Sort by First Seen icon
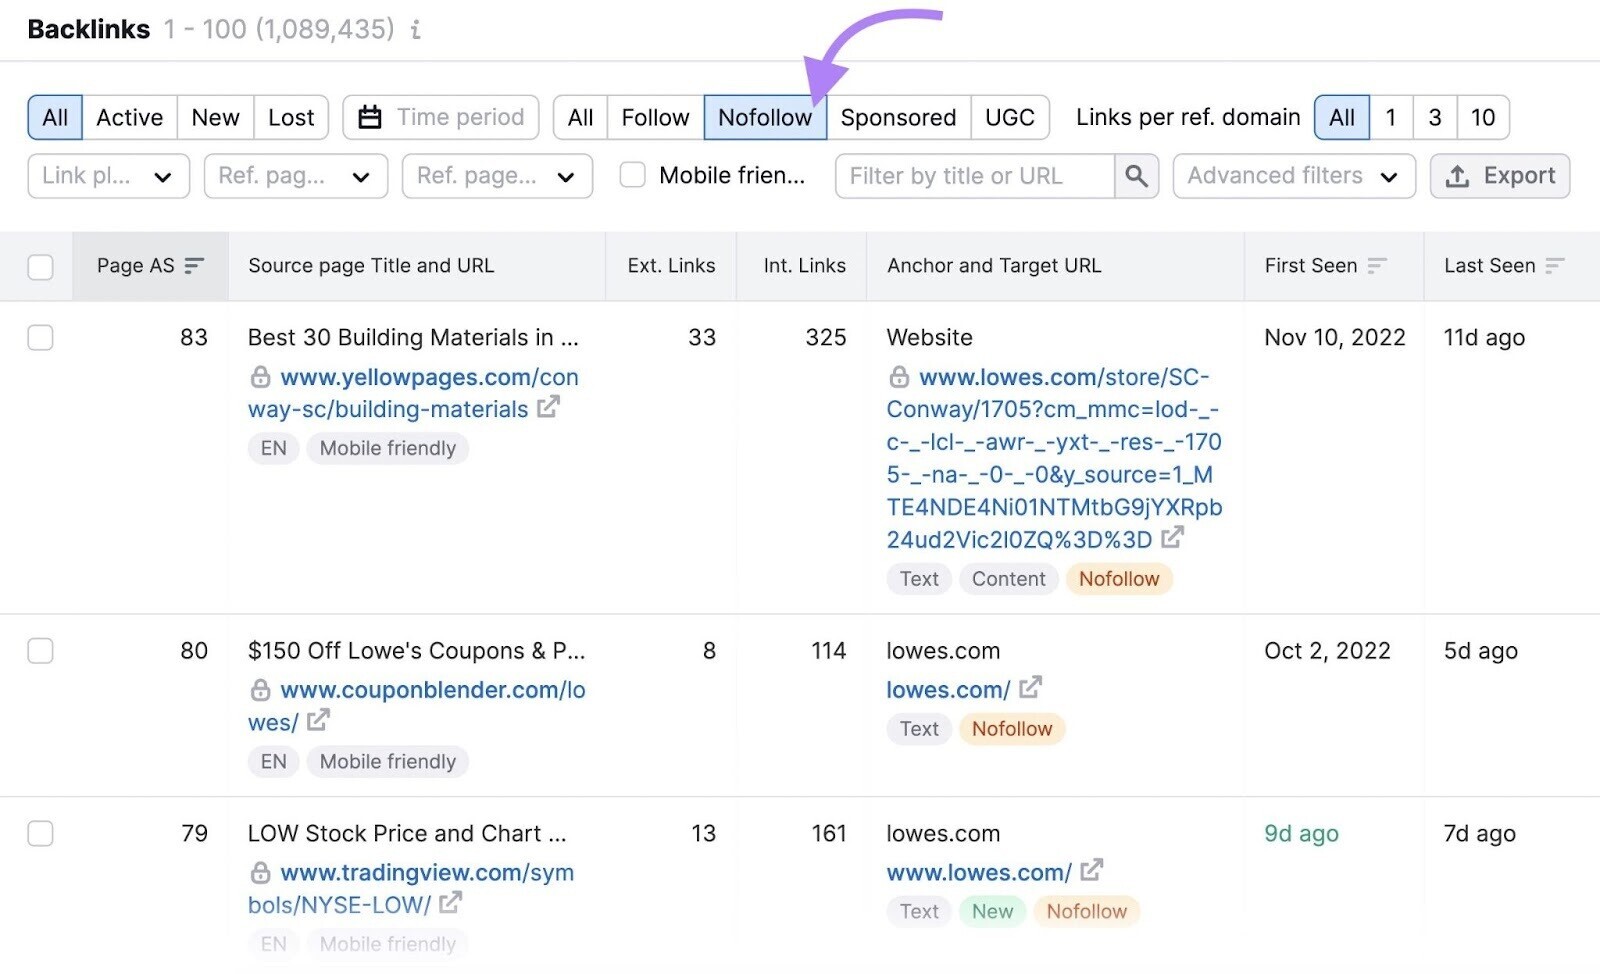The image size is (1600, 974). click(x=1377, y=265)
